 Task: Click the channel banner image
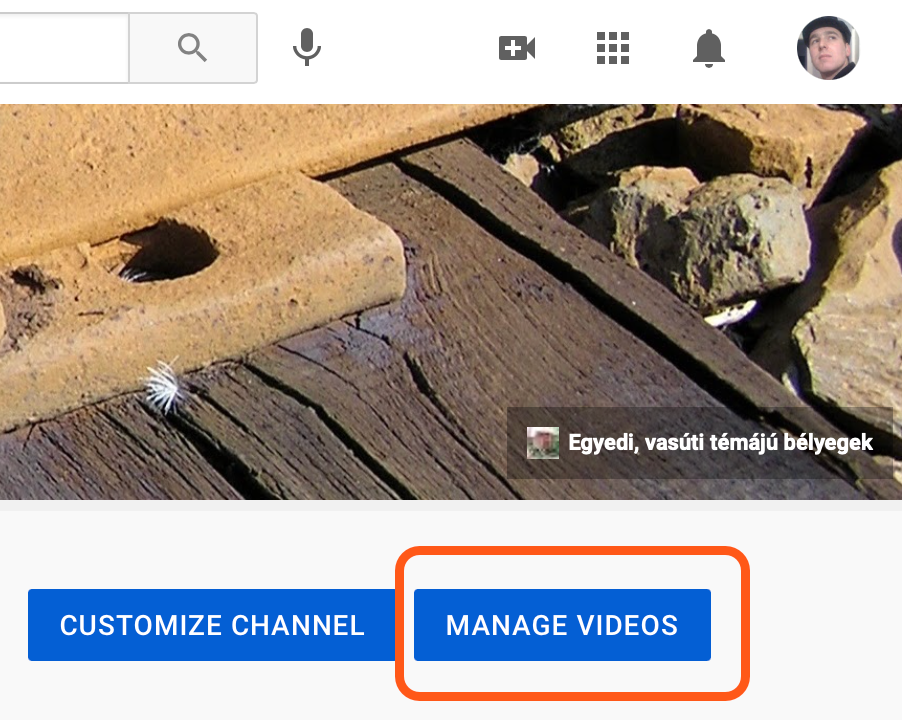tap(451, 301)
